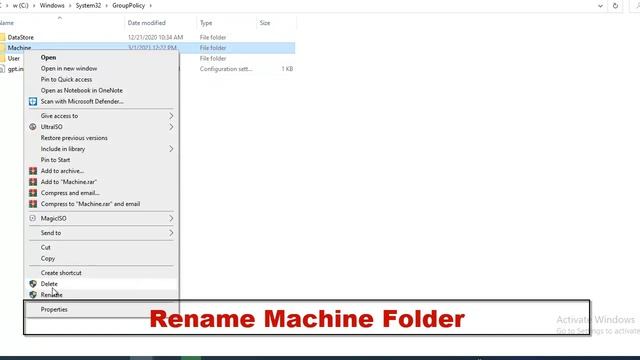Click the 1 KB size cell
640x360 pixels.
(x=287, y=69)
